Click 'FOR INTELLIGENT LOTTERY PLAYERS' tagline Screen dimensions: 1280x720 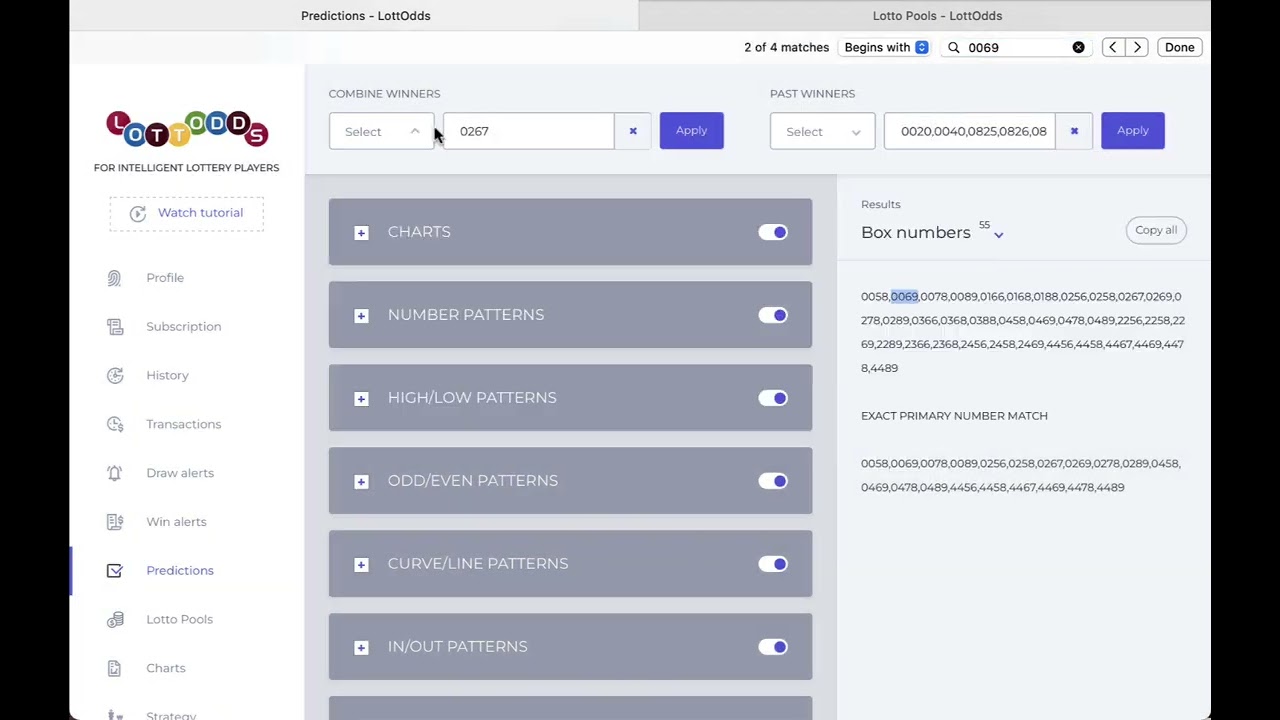187,168
